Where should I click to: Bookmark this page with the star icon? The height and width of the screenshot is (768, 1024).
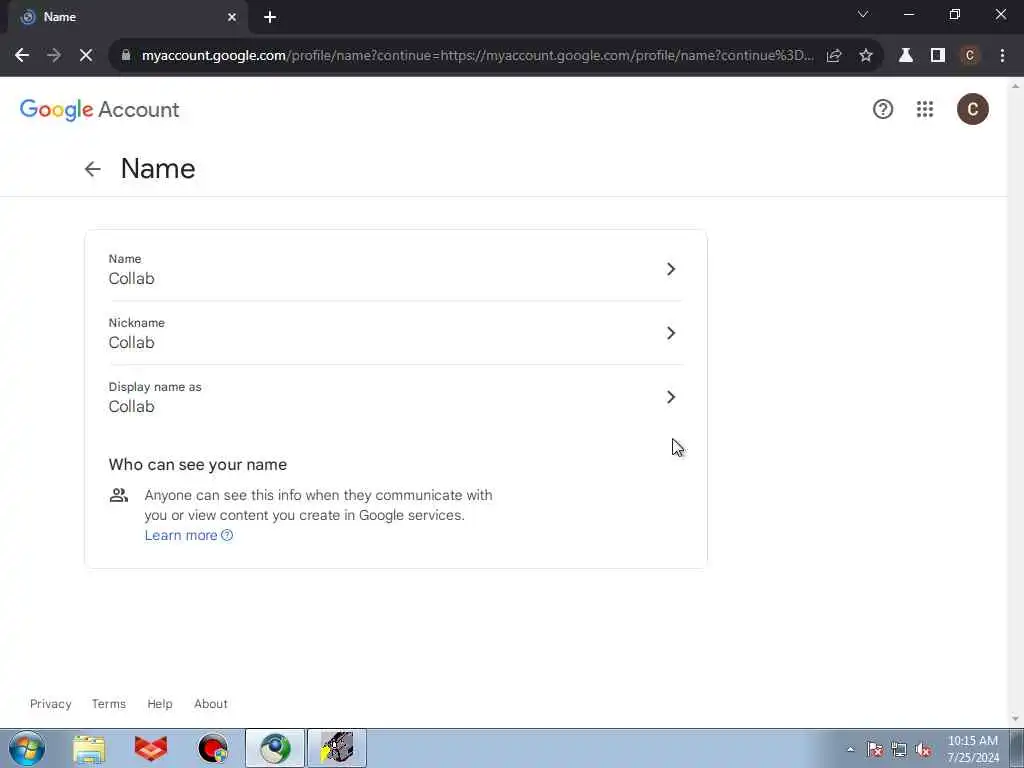(x=866, y=56)
